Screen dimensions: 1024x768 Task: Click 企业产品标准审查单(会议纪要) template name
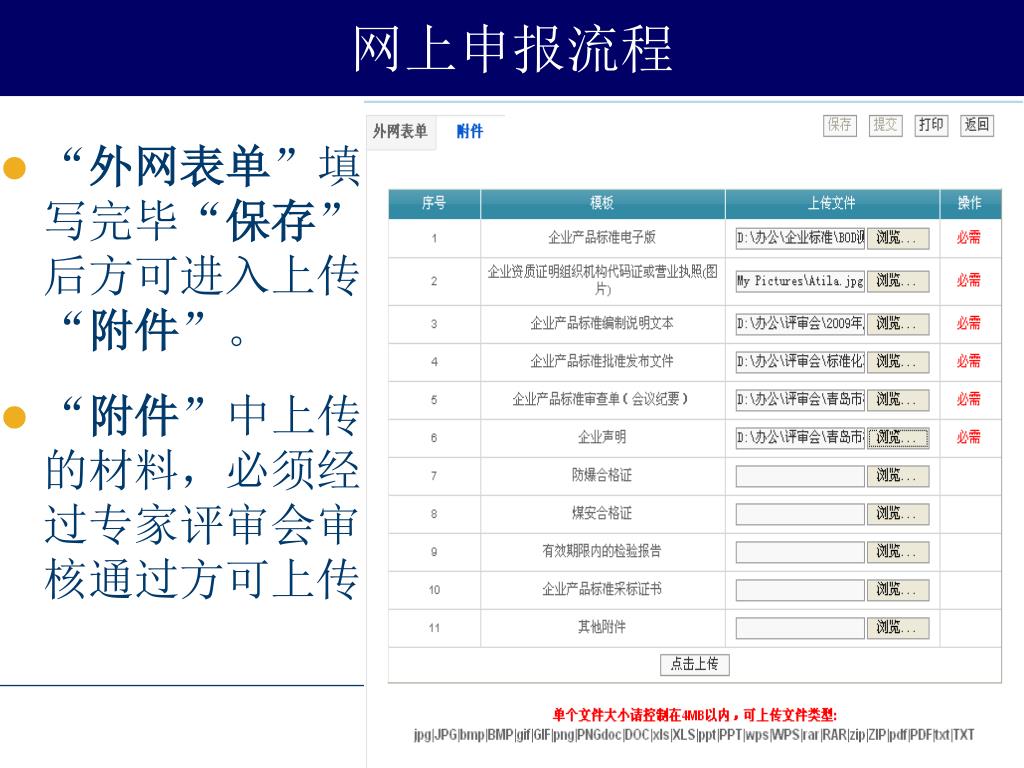click(x=601, y=399)
